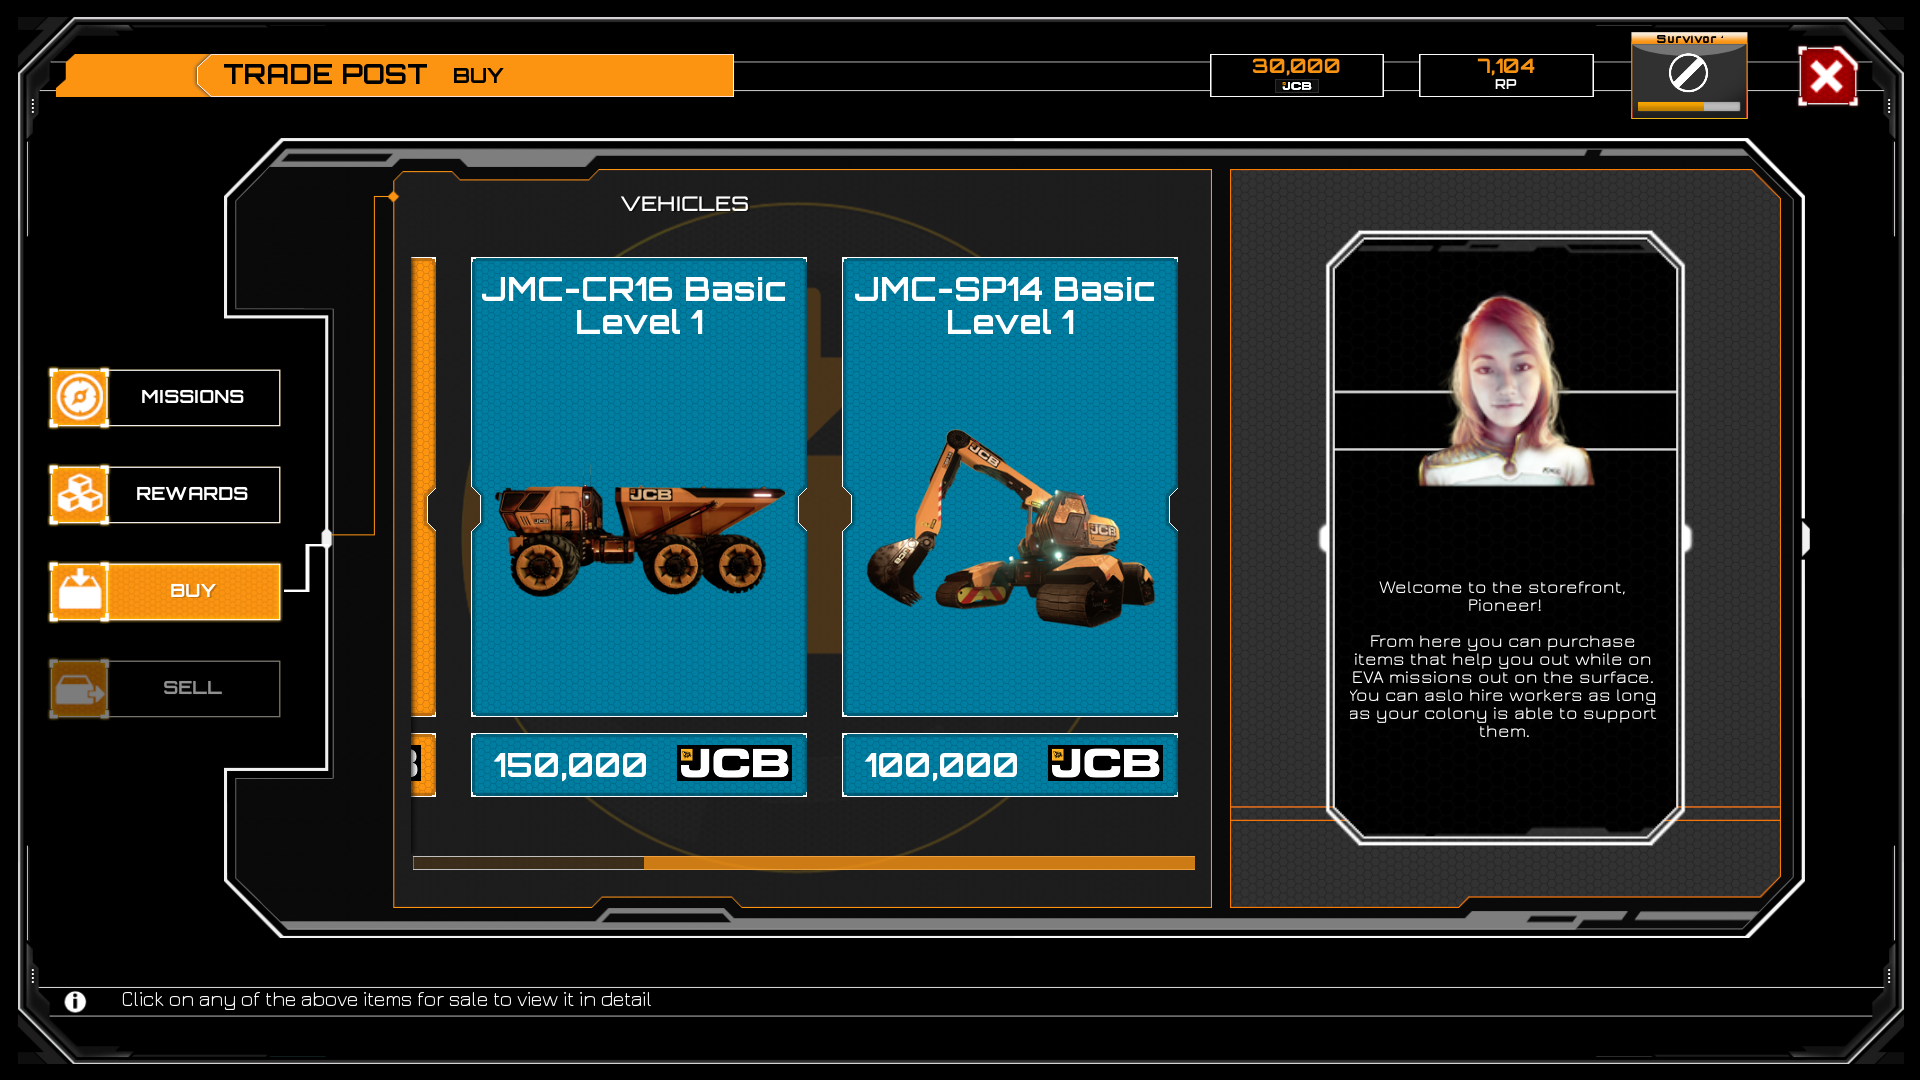View the 30,000 JCB currency balance
Screen dimensions: 1920x1080
pyautogui.click(x=1296, y=75)
